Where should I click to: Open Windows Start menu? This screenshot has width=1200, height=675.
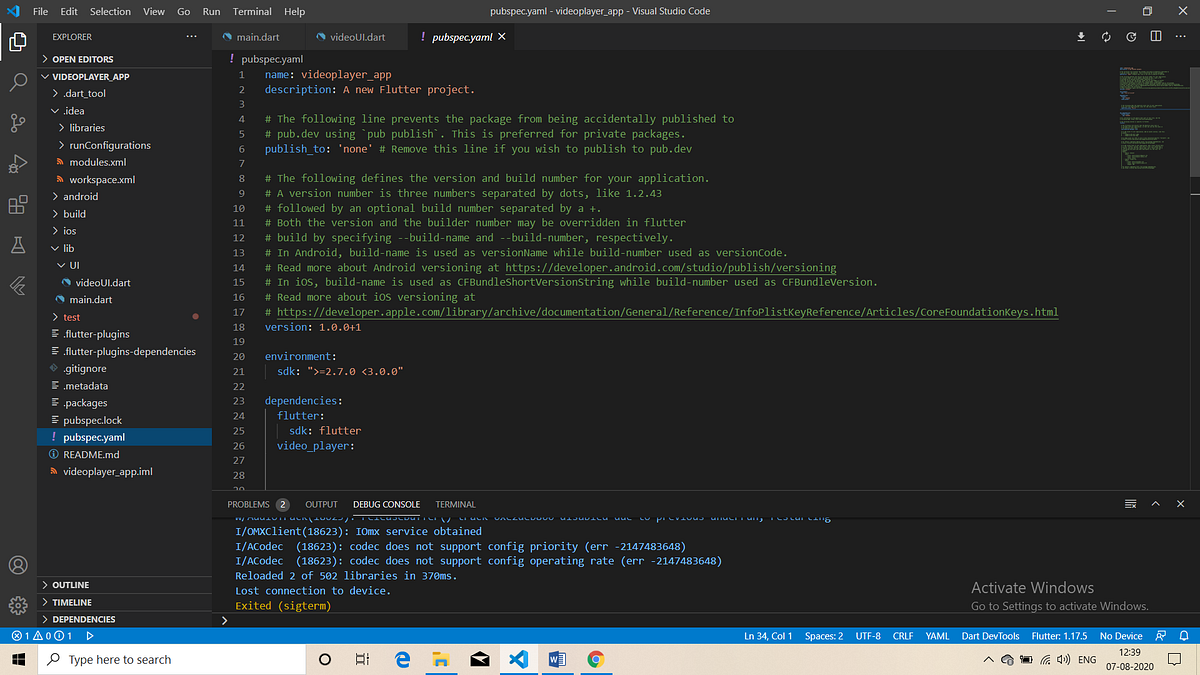[18, 660]
